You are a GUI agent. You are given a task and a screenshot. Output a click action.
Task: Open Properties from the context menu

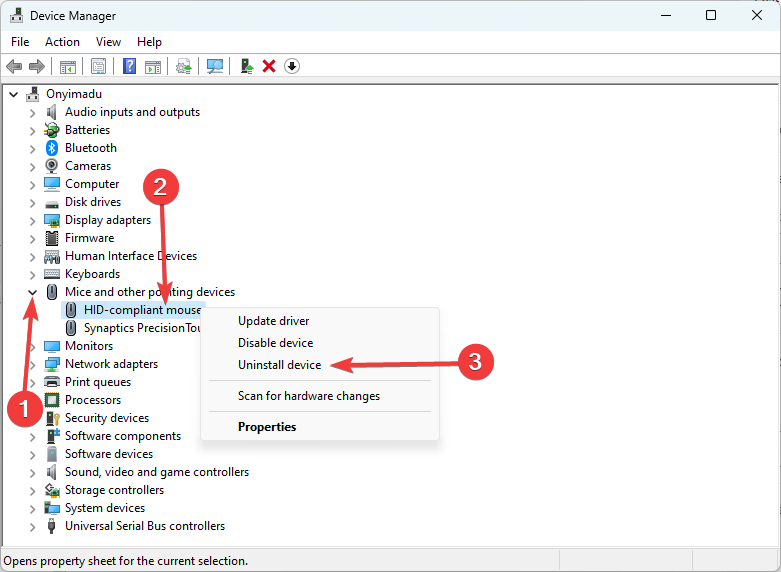[320, 427]
